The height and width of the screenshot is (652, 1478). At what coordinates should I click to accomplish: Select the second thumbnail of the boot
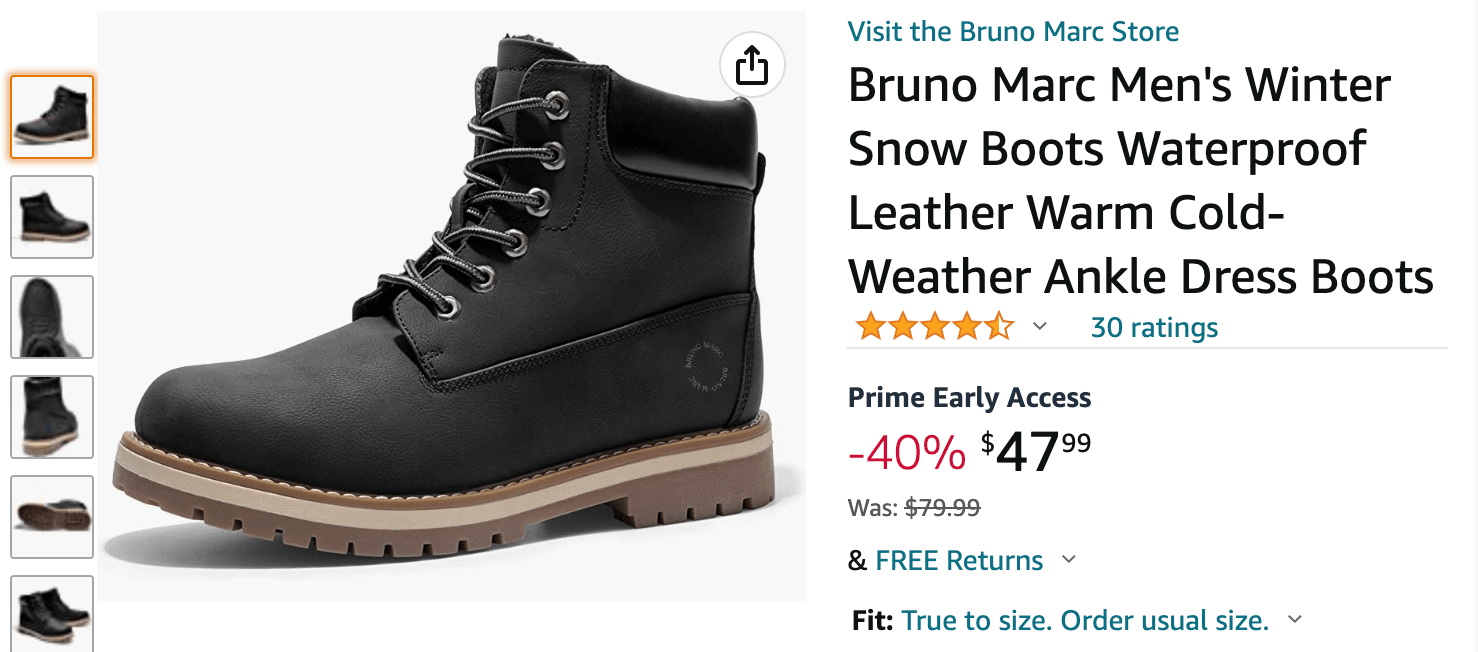click(x=52, y=217)
